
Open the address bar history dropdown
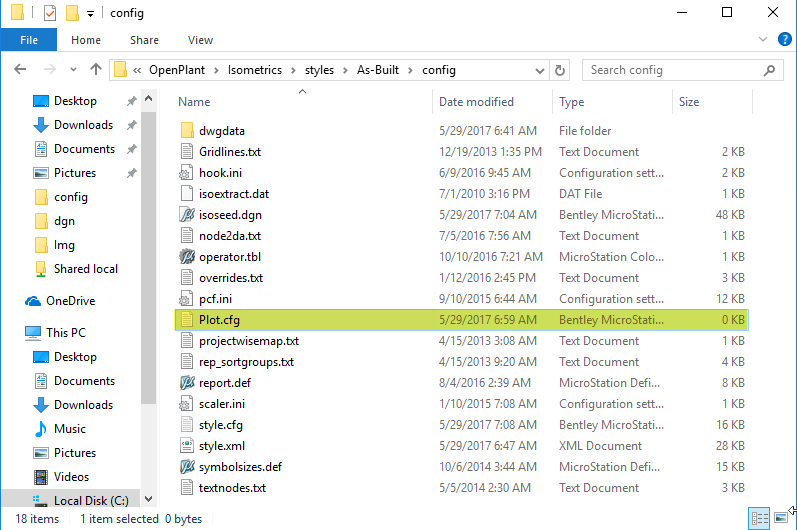[540, 71]
